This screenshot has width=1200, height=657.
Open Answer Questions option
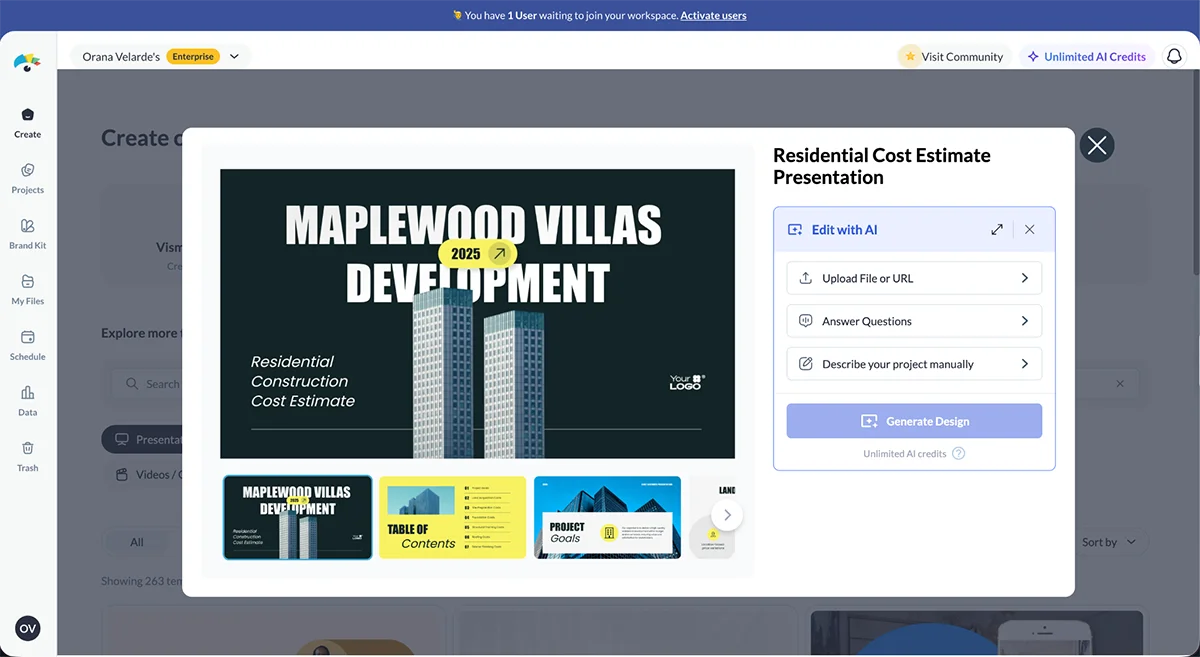tap(914, 321)
